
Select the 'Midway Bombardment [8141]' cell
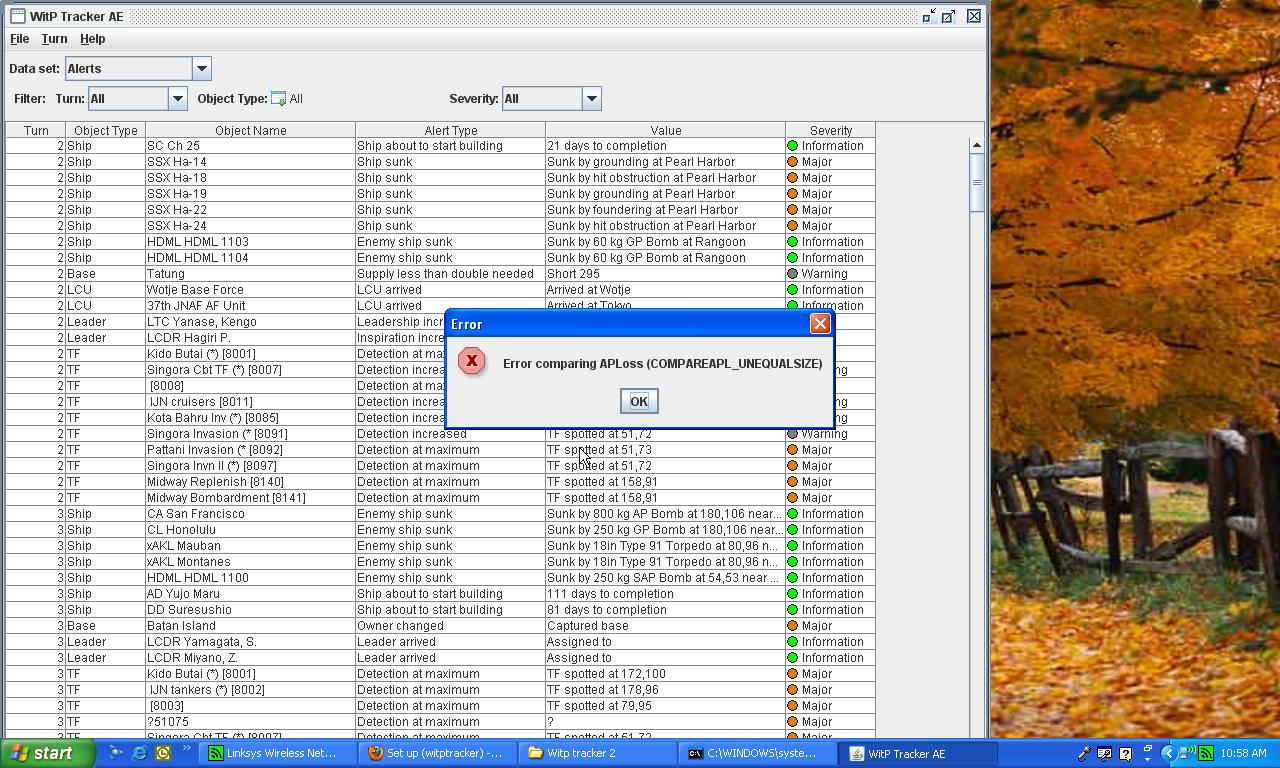(x=251, y=498)
